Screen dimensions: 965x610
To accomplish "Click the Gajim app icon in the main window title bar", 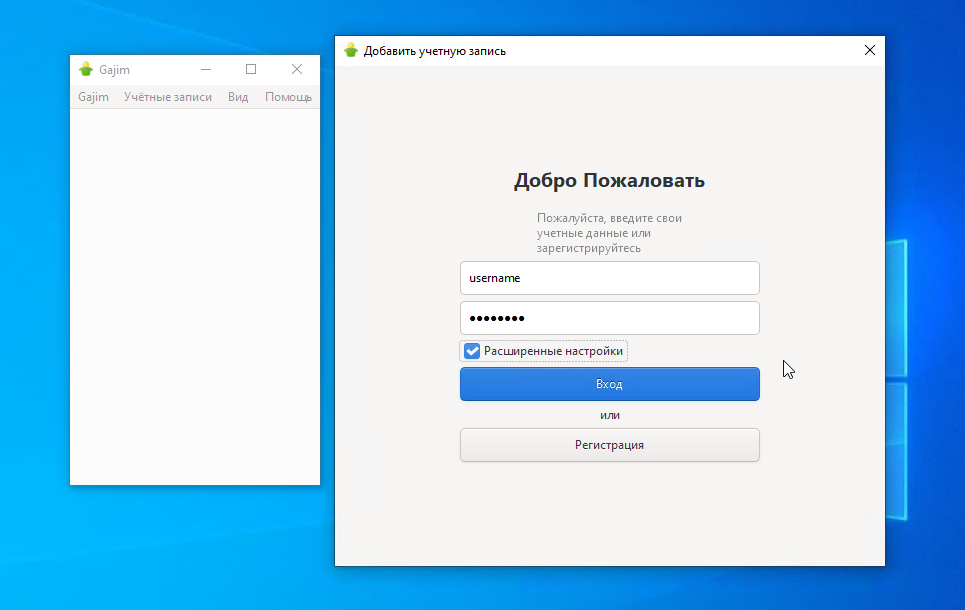I will [x=86, y=70].
